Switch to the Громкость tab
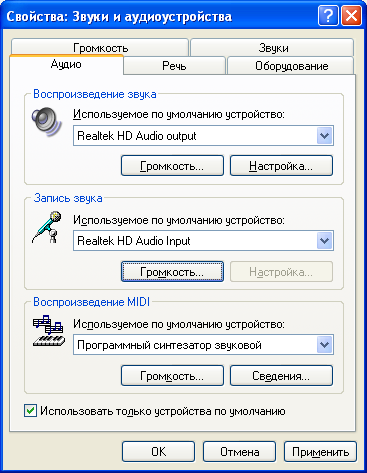The image size is (367, 473). [100, 48]
